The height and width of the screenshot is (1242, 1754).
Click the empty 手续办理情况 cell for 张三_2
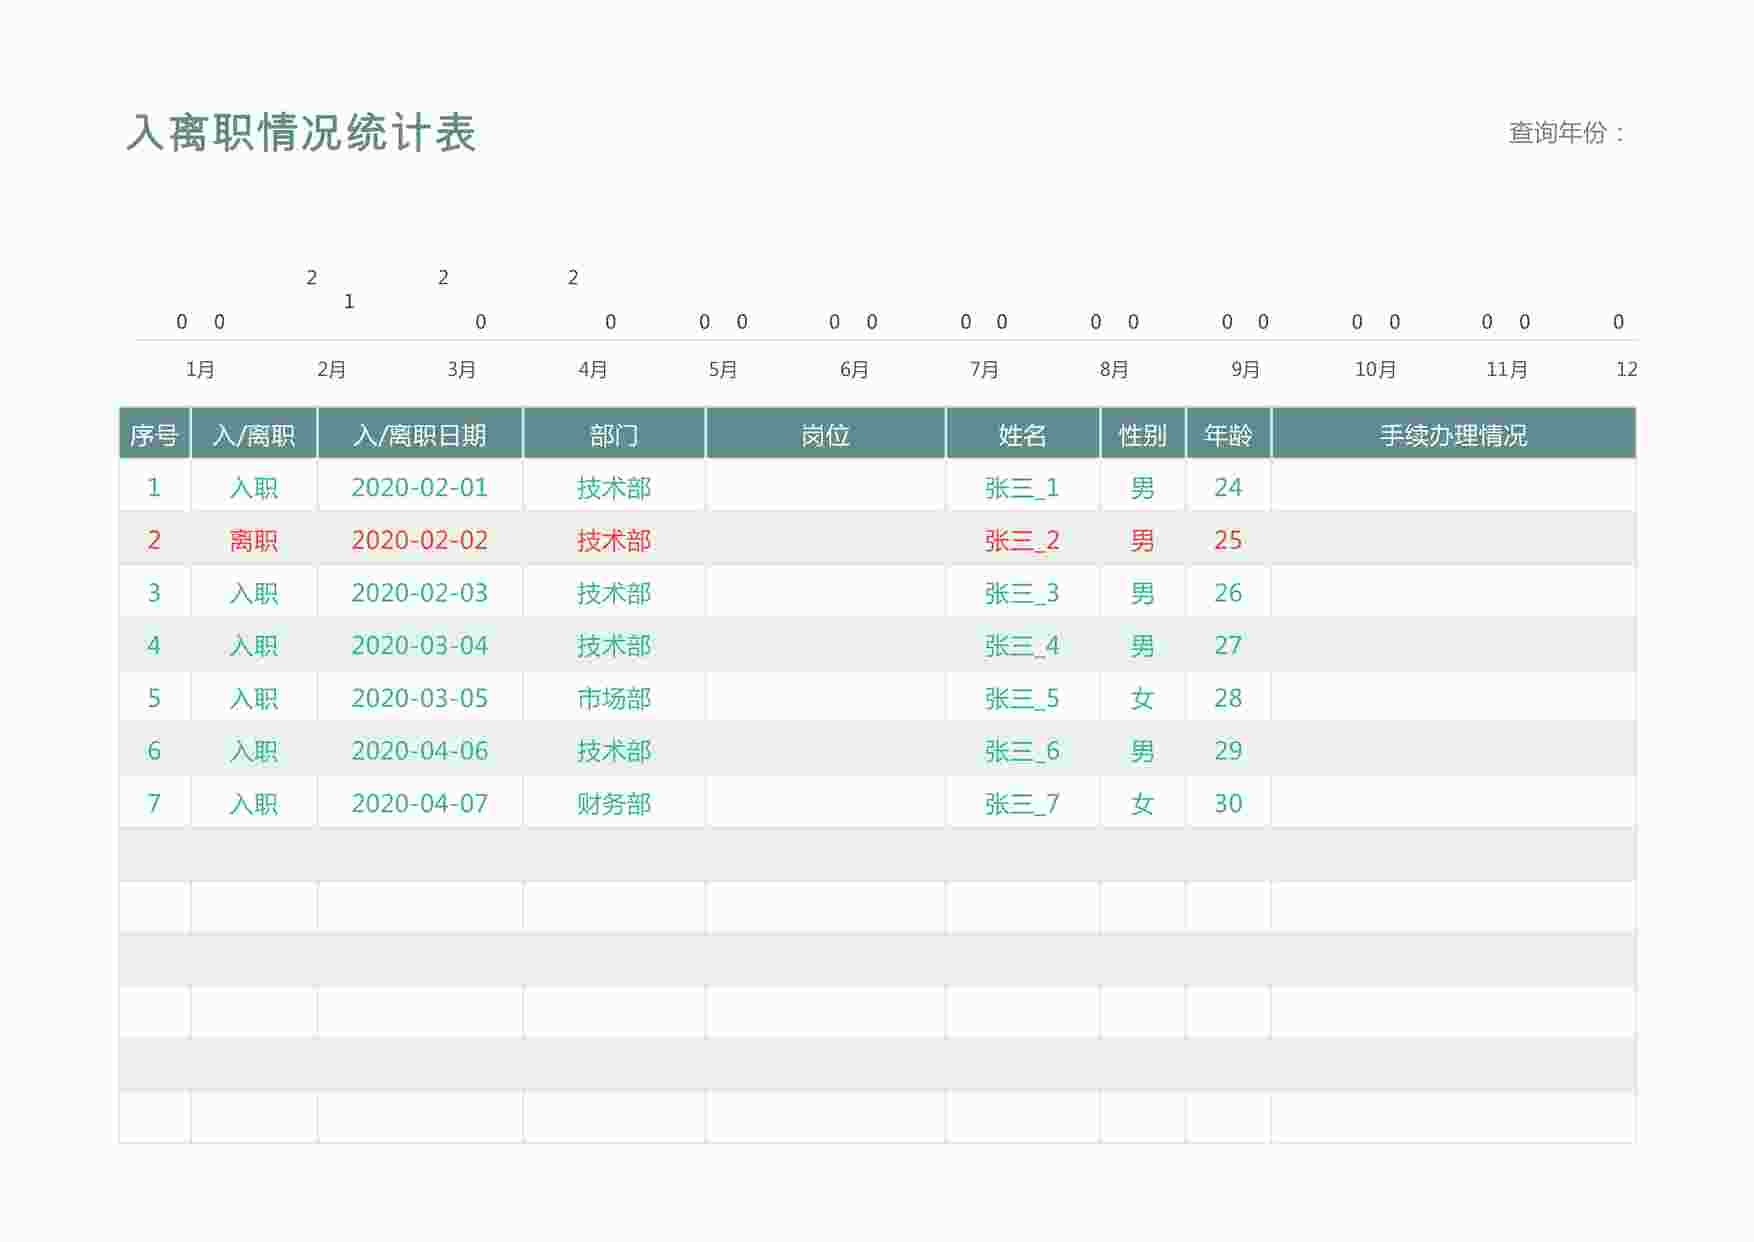coord(1454,540)
